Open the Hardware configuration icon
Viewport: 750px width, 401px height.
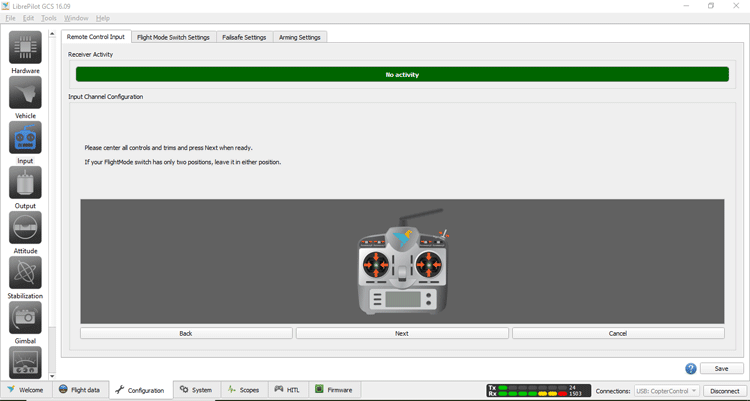pyautogui.click(x=25, y=47)
